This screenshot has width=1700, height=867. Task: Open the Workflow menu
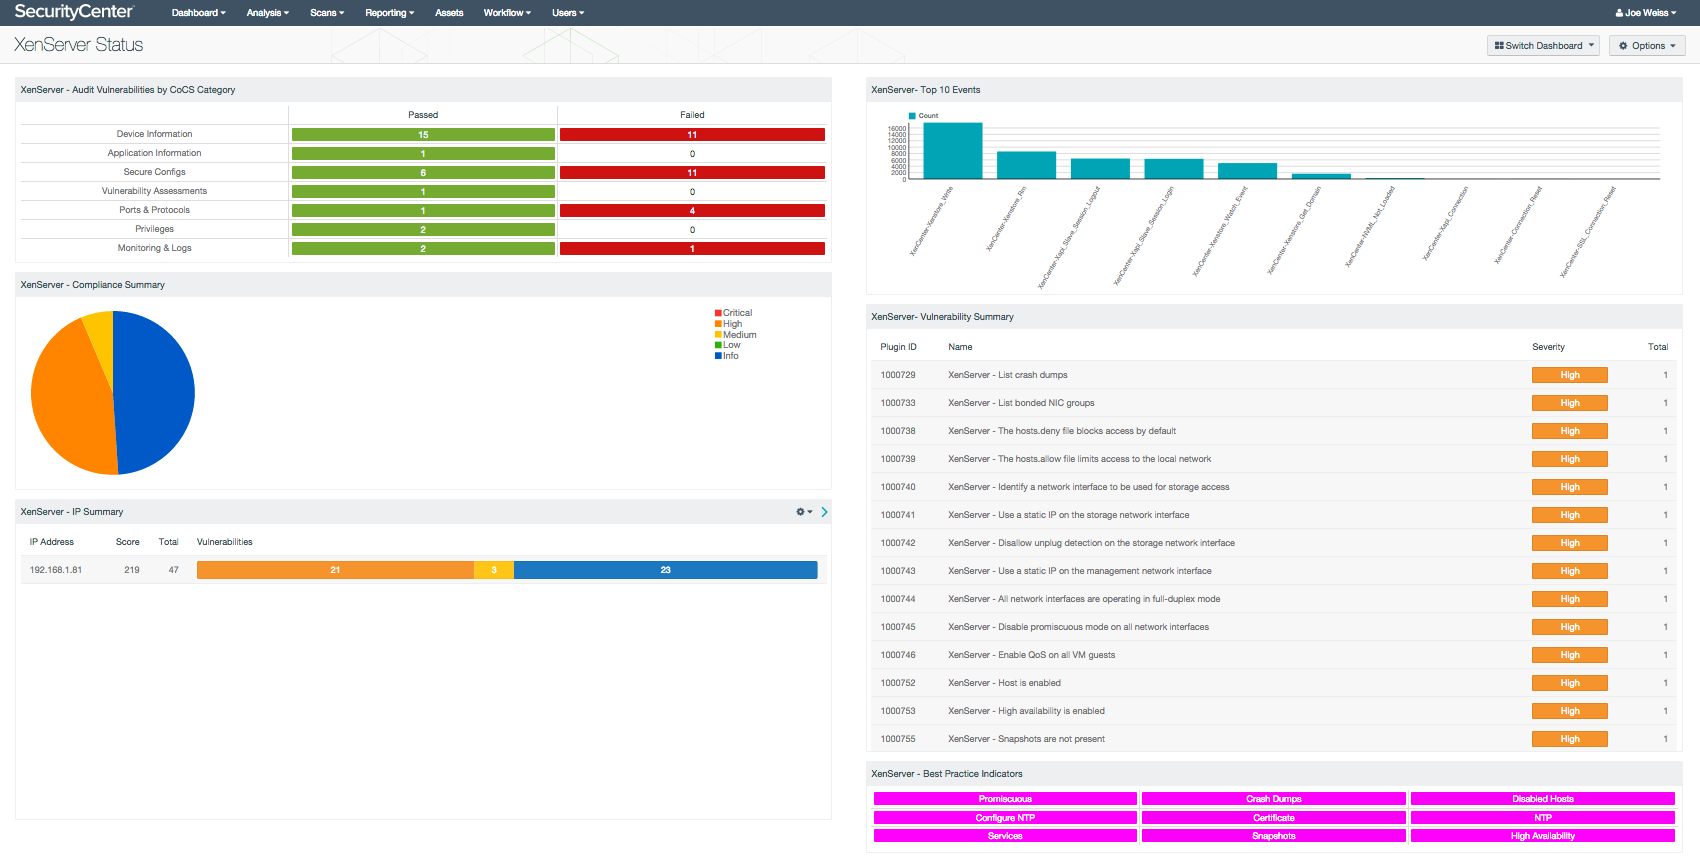pos(507,13)
